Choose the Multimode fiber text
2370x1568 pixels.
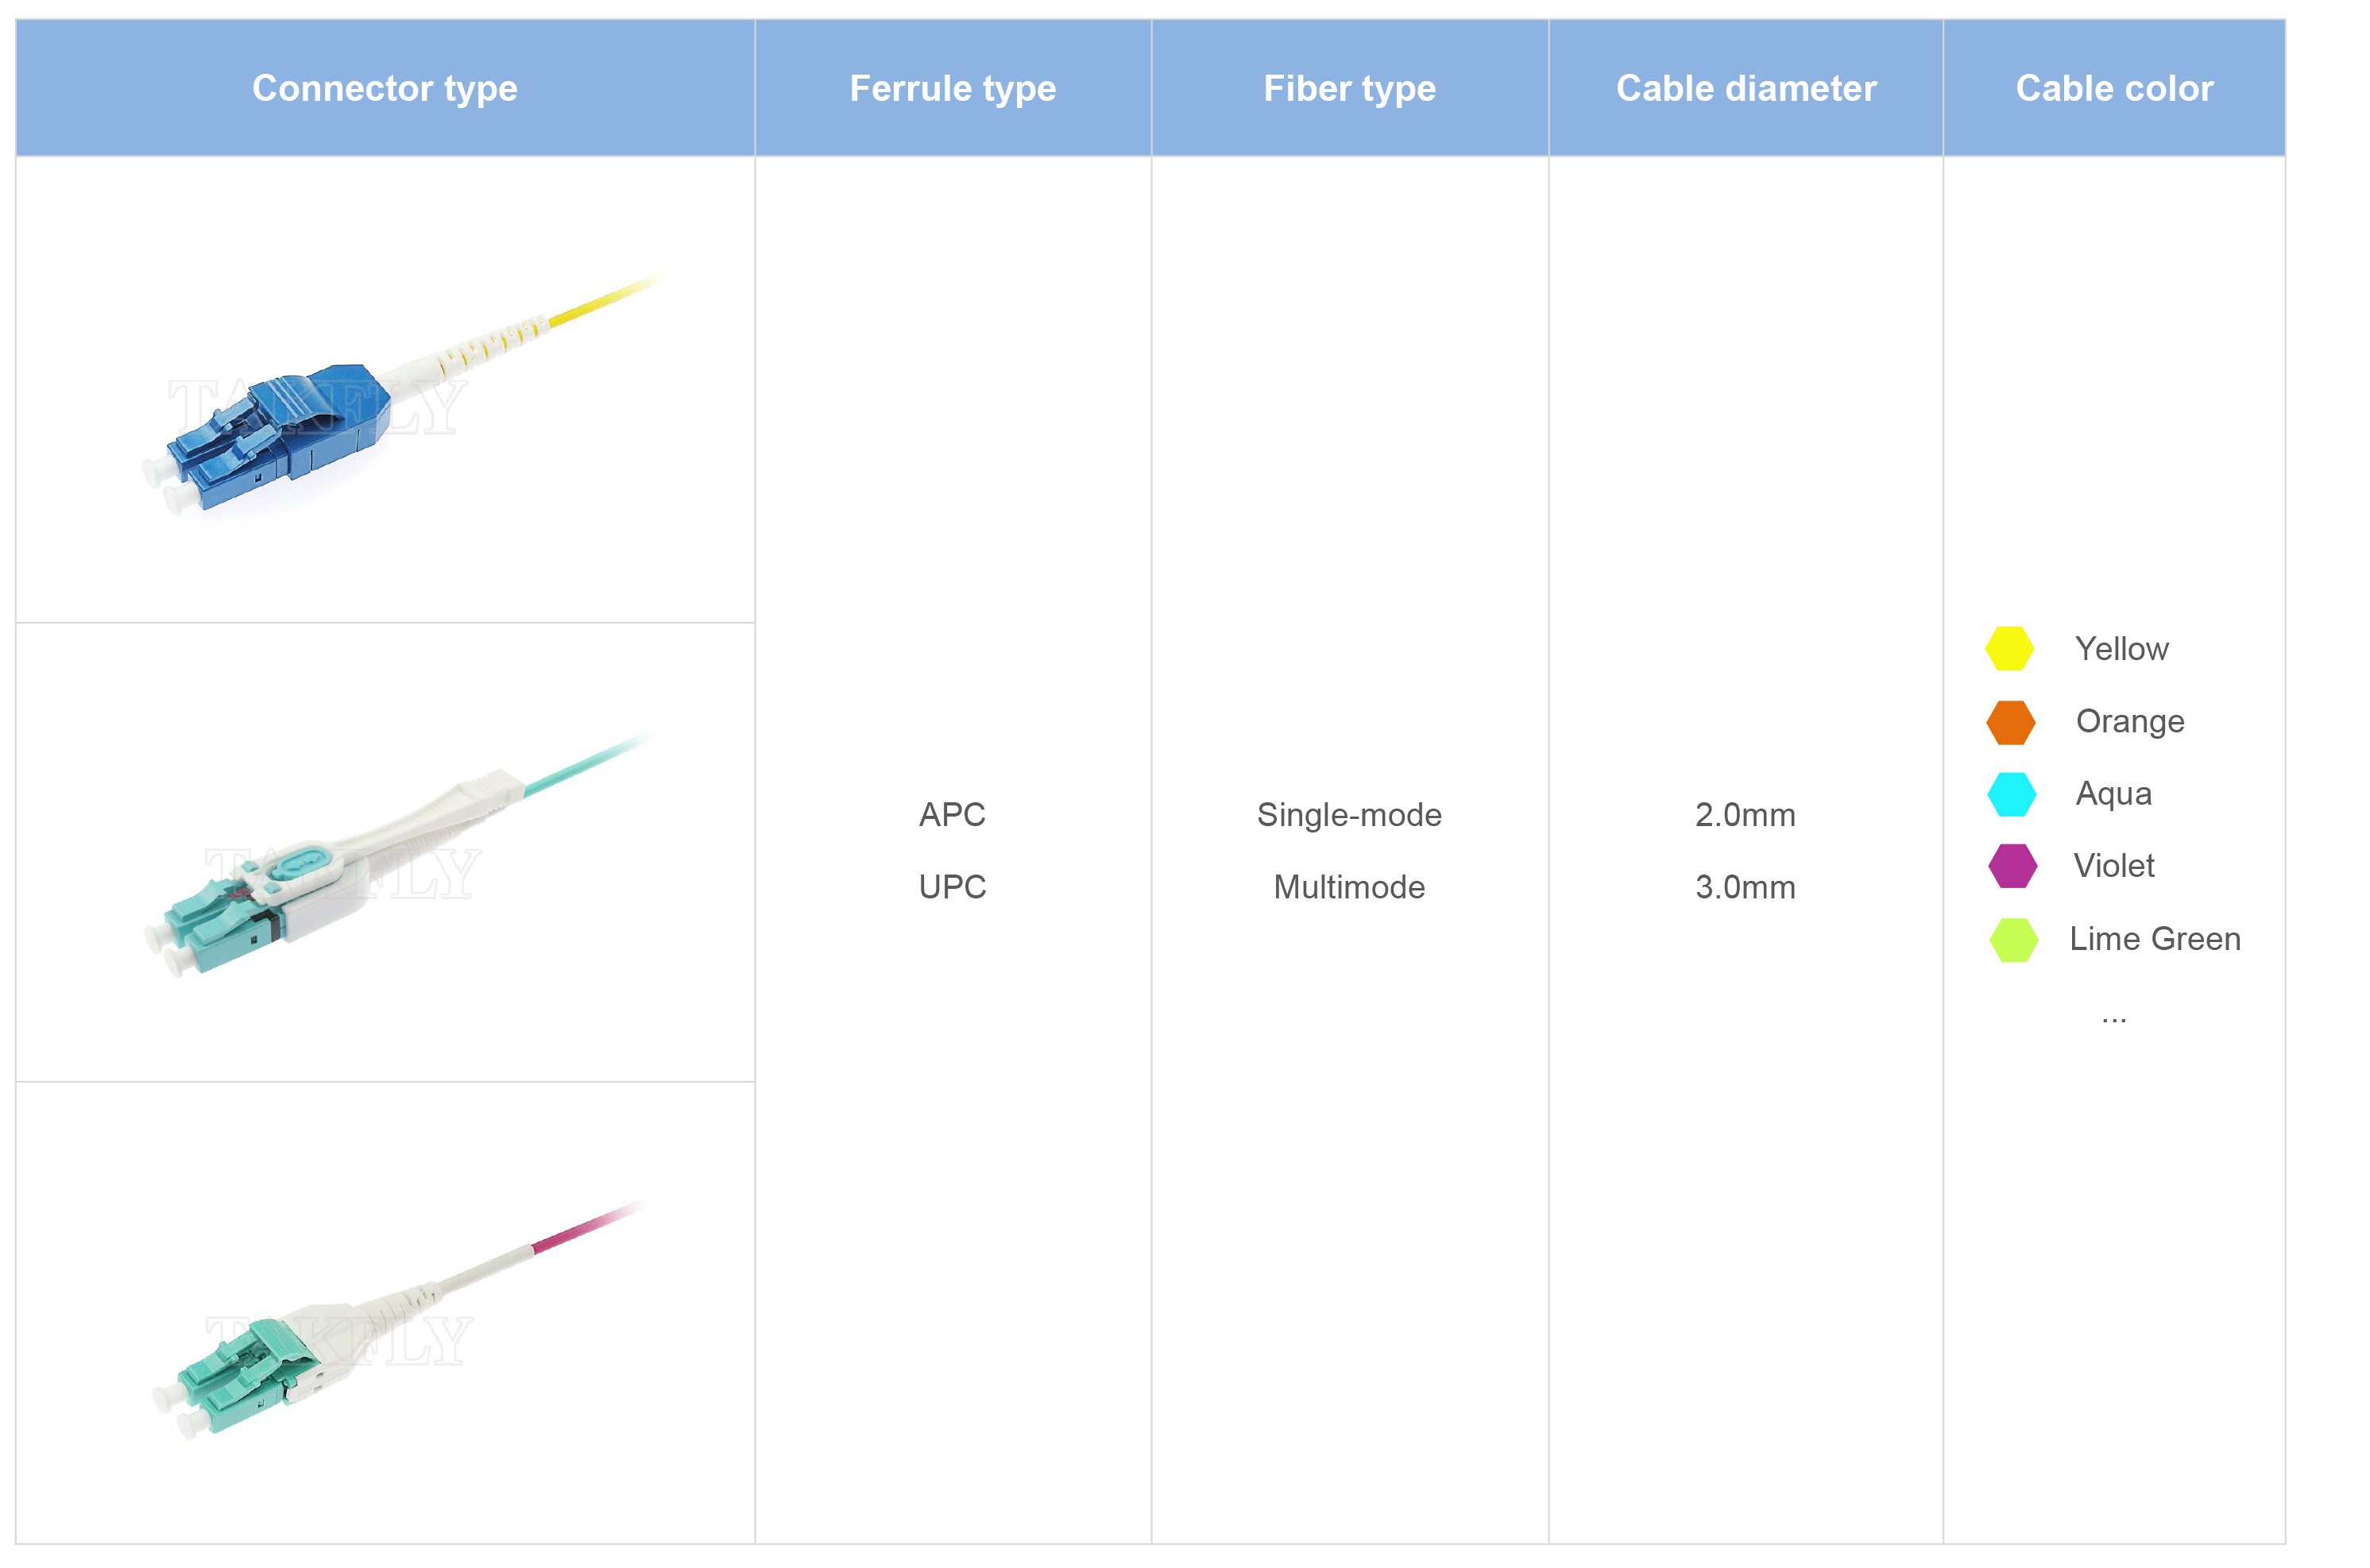pyautogui.click(x=1349, y=887)
